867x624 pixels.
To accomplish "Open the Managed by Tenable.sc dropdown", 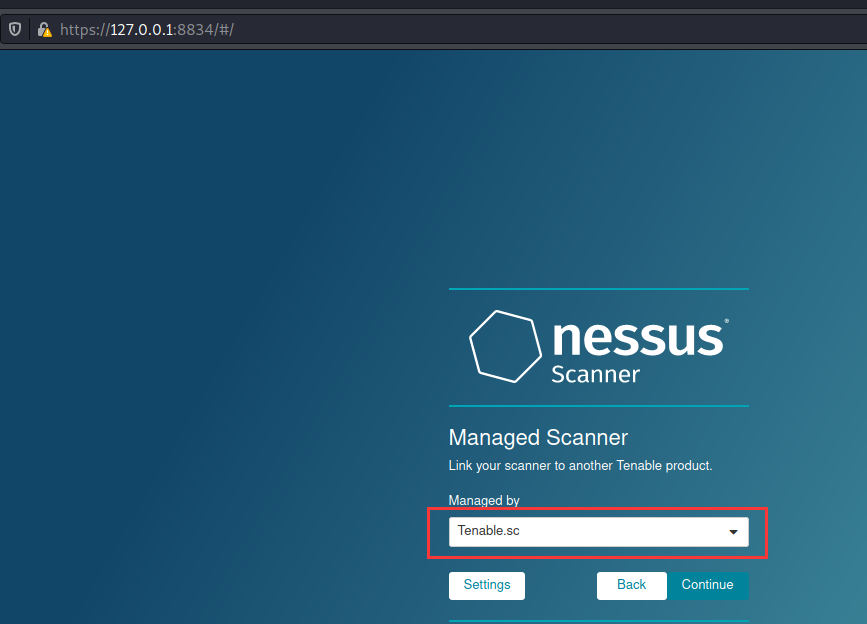I will tap(598, 532).
